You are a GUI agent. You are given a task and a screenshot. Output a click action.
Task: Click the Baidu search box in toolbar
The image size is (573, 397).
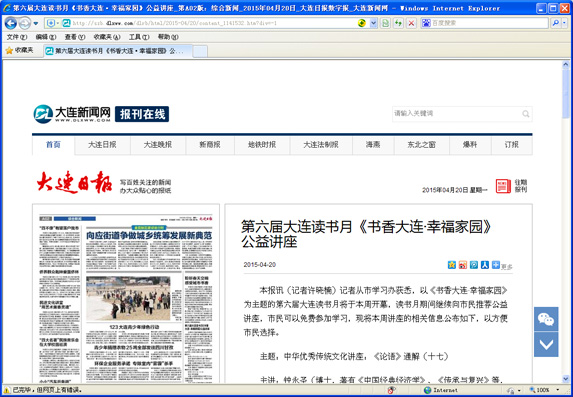point(490,23)
